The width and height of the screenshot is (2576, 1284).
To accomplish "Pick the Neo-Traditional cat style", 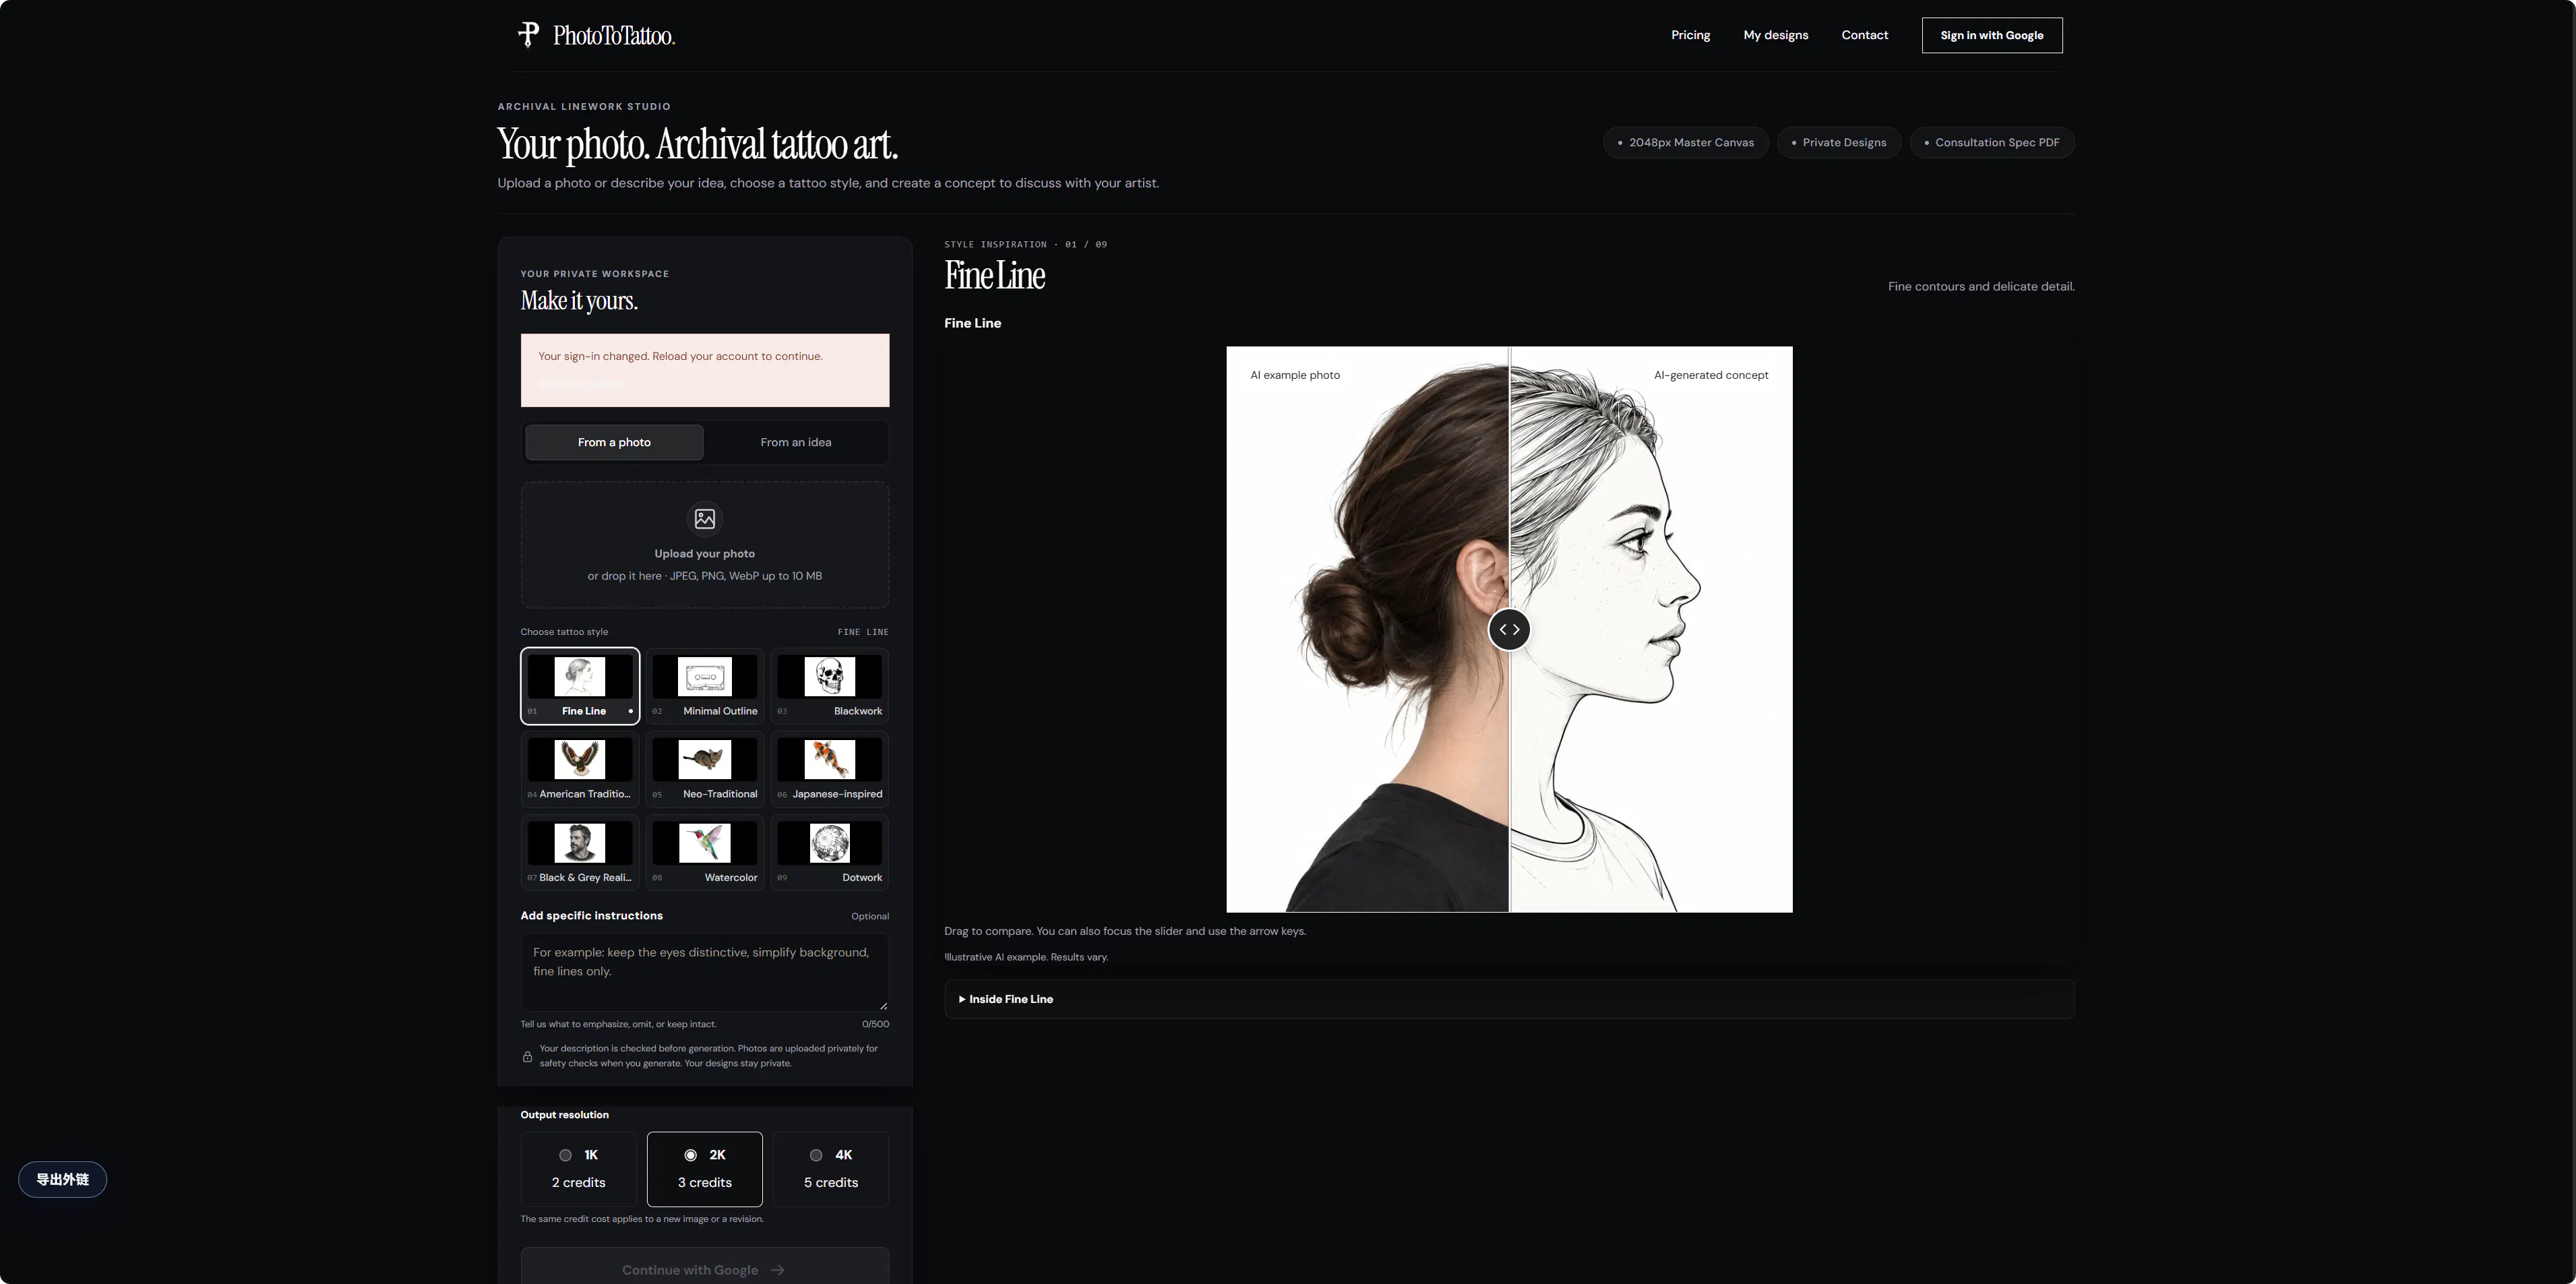I will pyautogui.click(x=705, y=768).
